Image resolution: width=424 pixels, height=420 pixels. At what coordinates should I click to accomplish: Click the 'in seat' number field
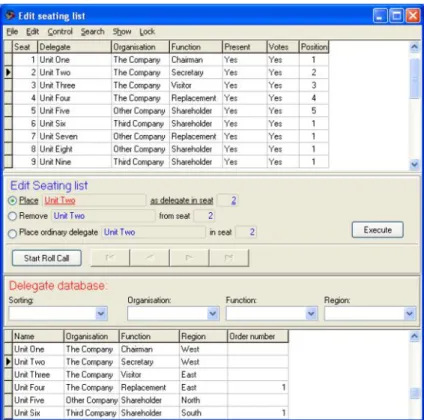click(x=246, y=232)
